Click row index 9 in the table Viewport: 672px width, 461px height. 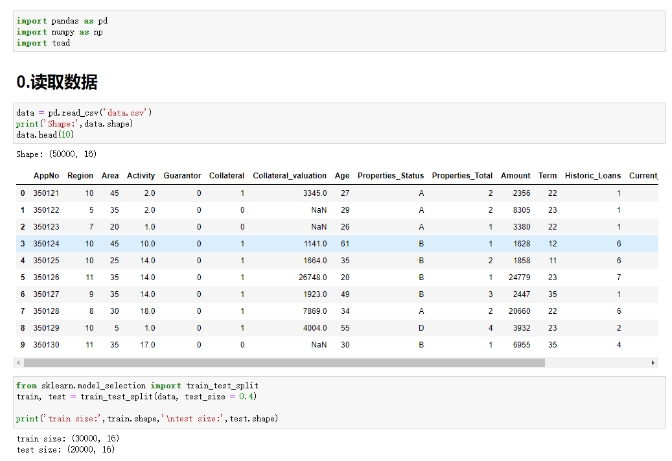click(22, 345)
